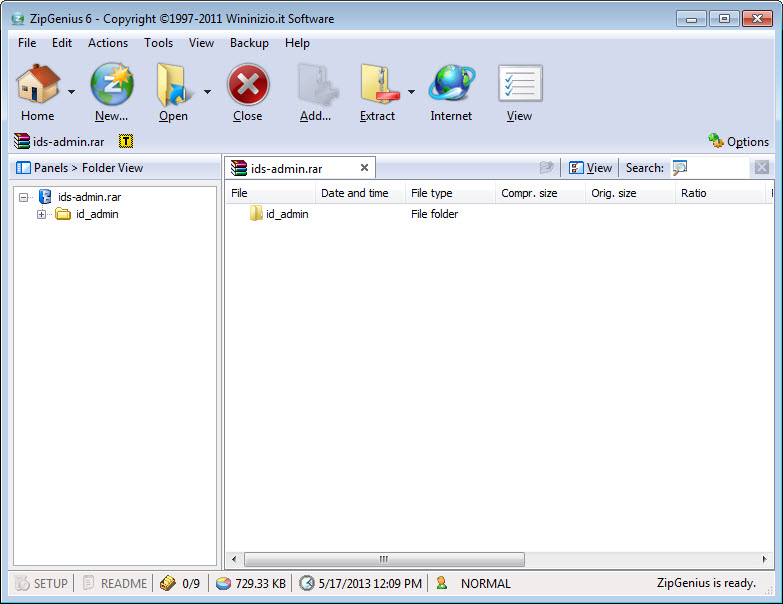Click Panels > Folder View header

[80, 168]
